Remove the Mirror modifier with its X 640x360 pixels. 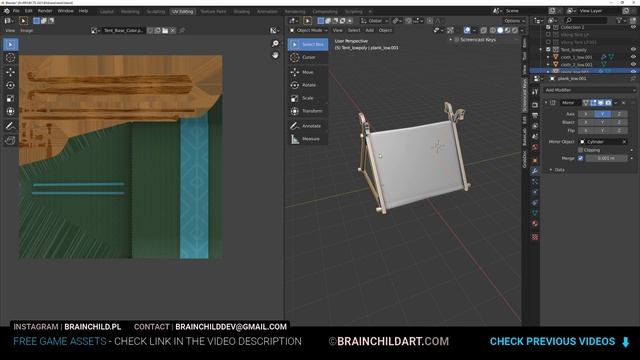(x=624, y=103)
